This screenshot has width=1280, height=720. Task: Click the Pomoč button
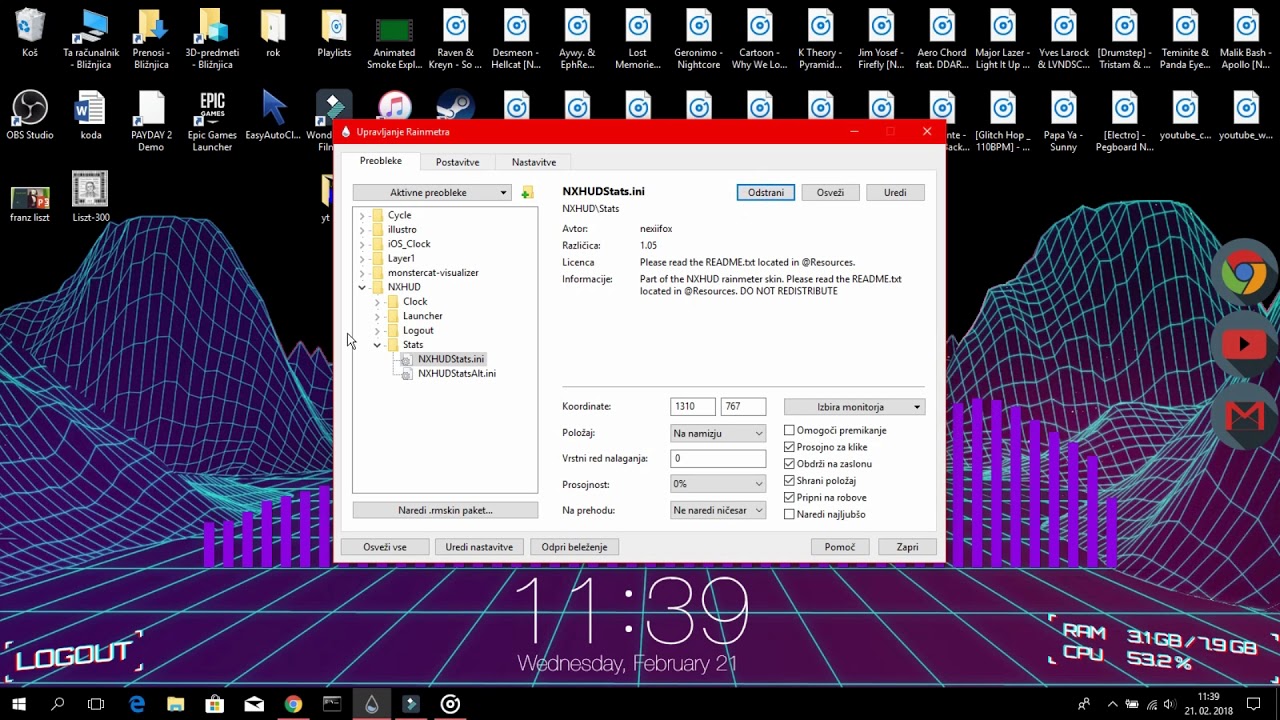pos(840,547)
